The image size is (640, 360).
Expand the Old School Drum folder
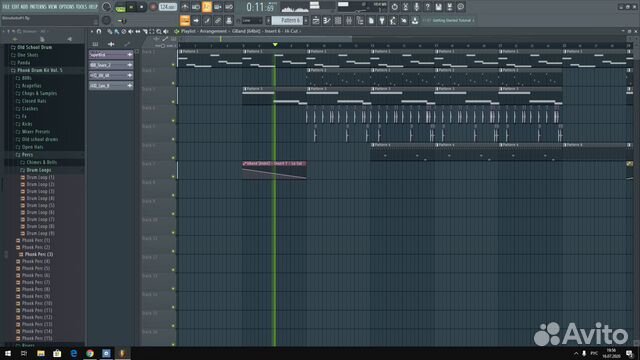tap(35, 47)
